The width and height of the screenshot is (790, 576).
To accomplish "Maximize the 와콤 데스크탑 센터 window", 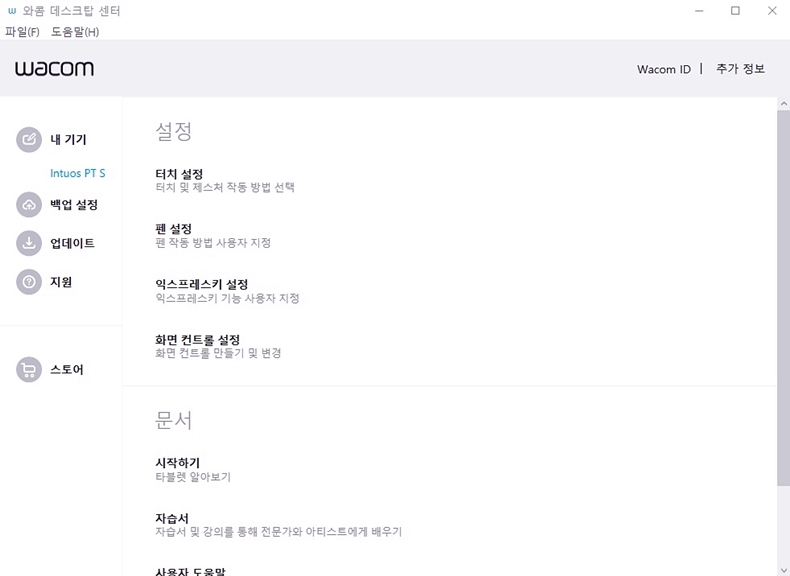I will click(735, 11).
